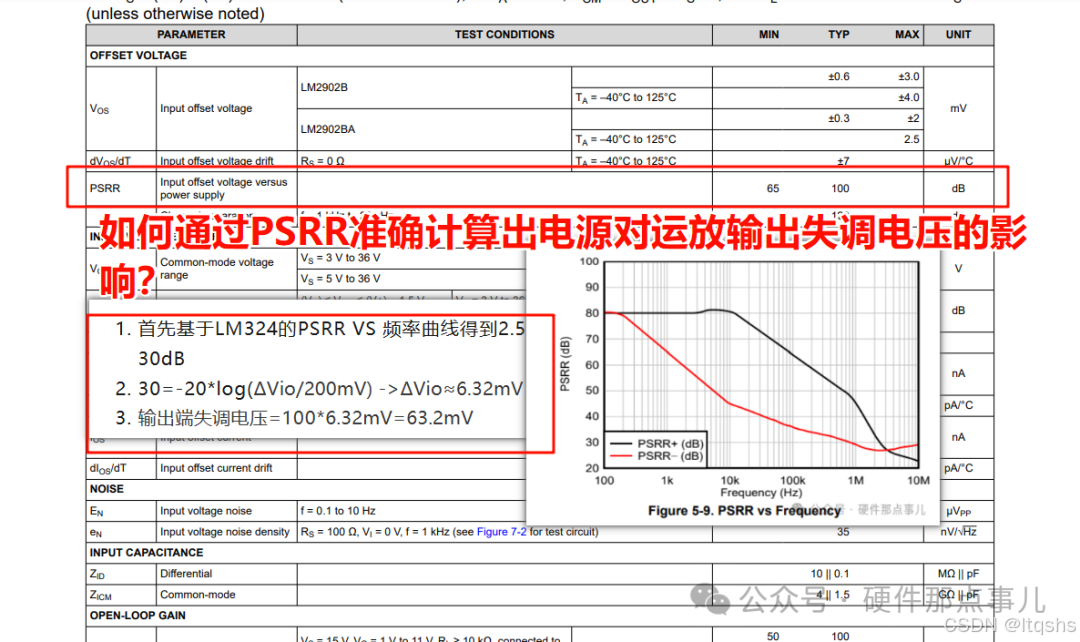Click the PSRR+ (dB) legend entry

[x=657, y=444]
